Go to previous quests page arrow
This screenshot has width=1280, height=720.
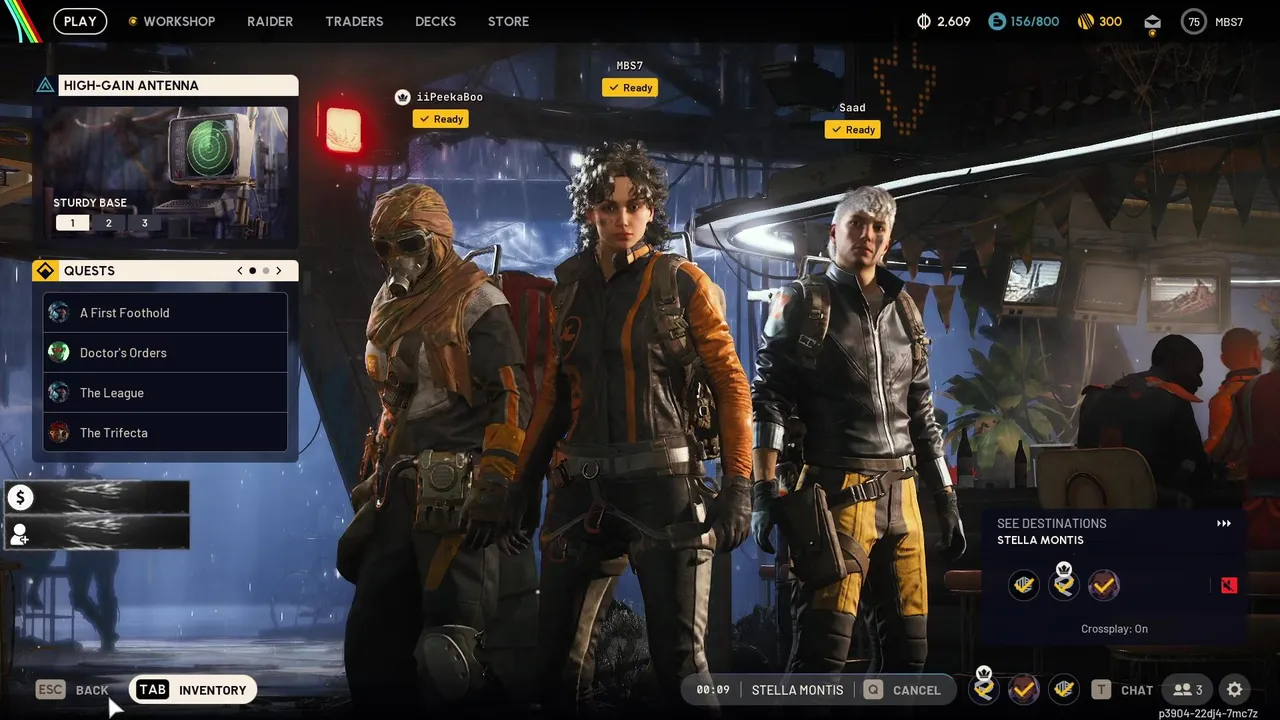click(240, 271)
